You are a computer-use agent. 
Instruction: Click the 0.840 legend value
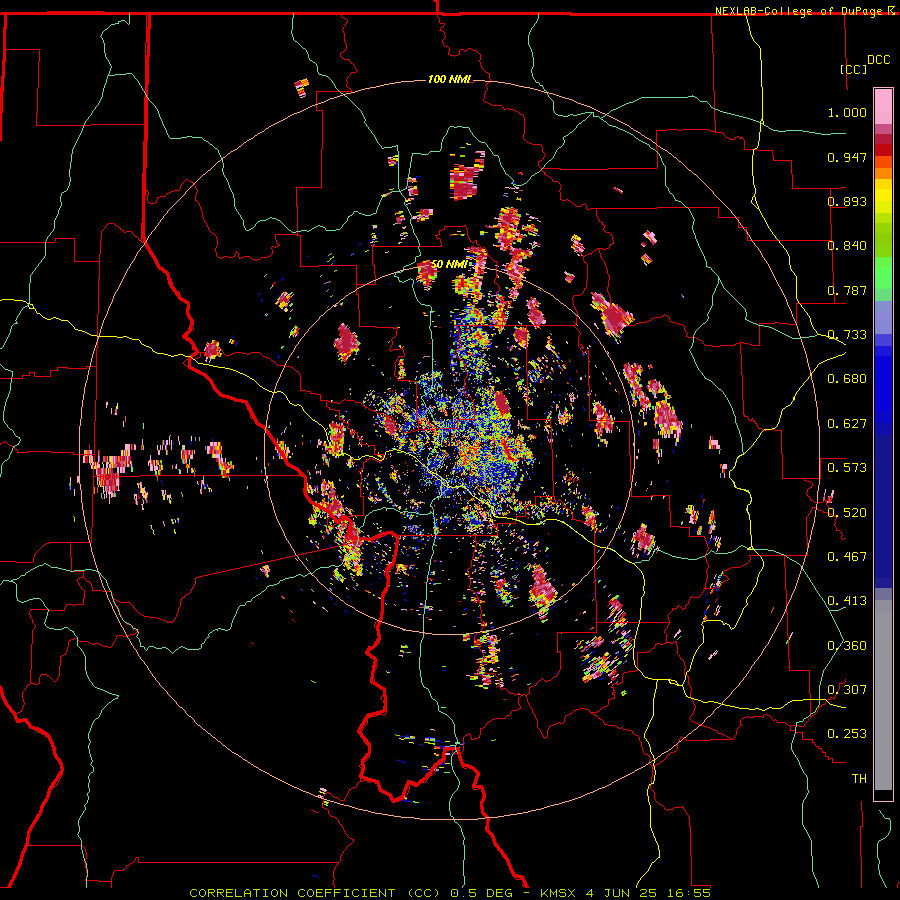(x=847, y=246)
